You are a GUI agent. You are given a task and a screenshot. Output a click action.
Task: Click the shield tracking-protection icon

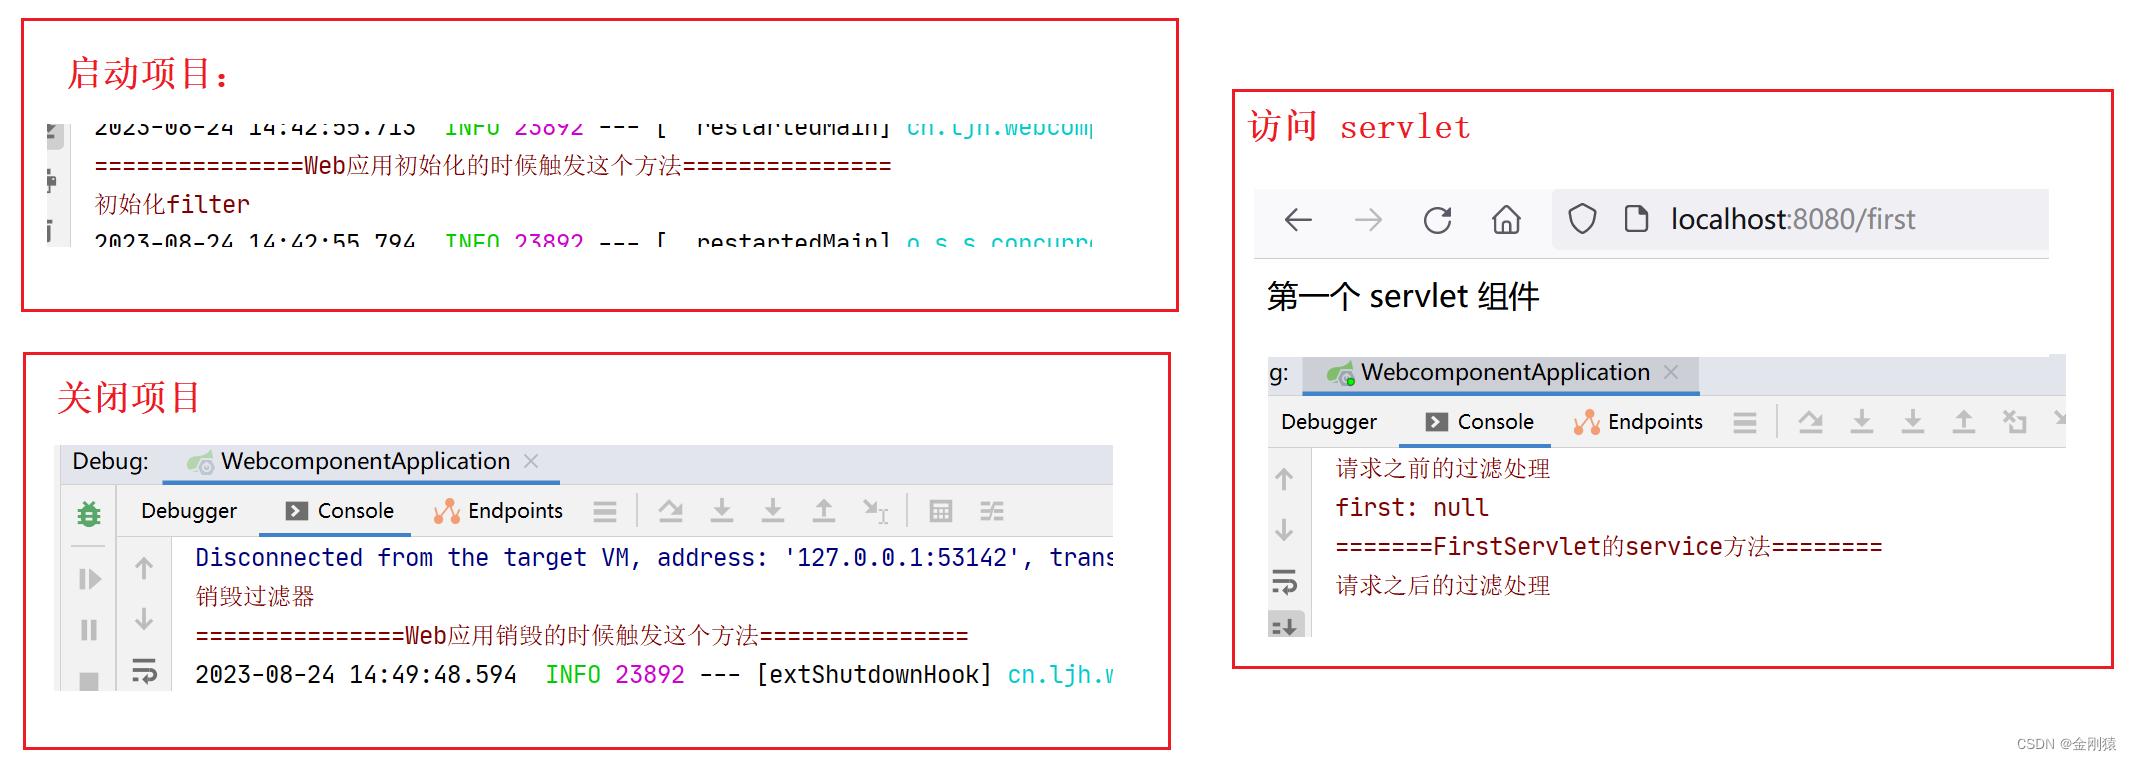[1582, 219]
